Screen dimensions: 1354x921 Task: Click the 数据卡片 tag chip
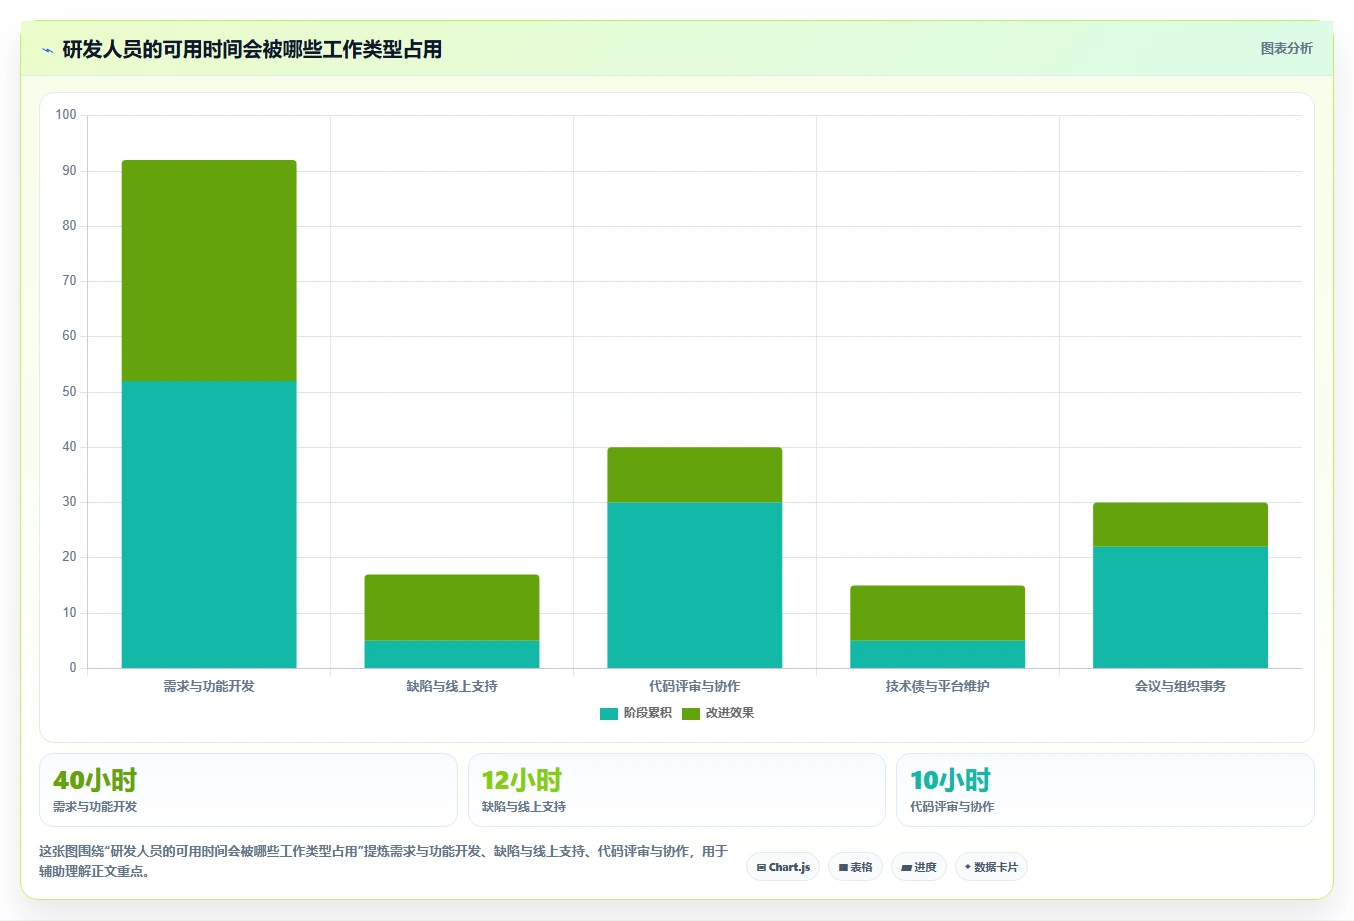click(991, 867)
